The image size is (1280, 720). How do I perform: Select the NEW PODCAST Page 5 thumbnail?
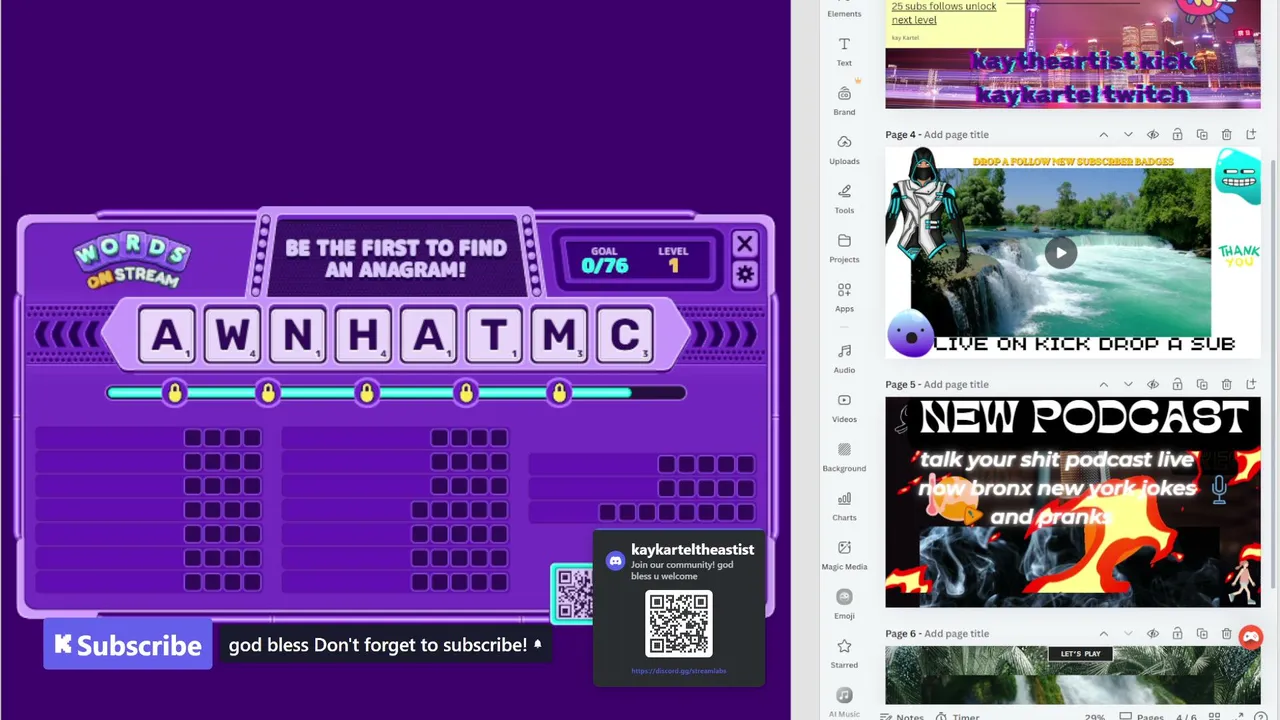coord(1073,502)
